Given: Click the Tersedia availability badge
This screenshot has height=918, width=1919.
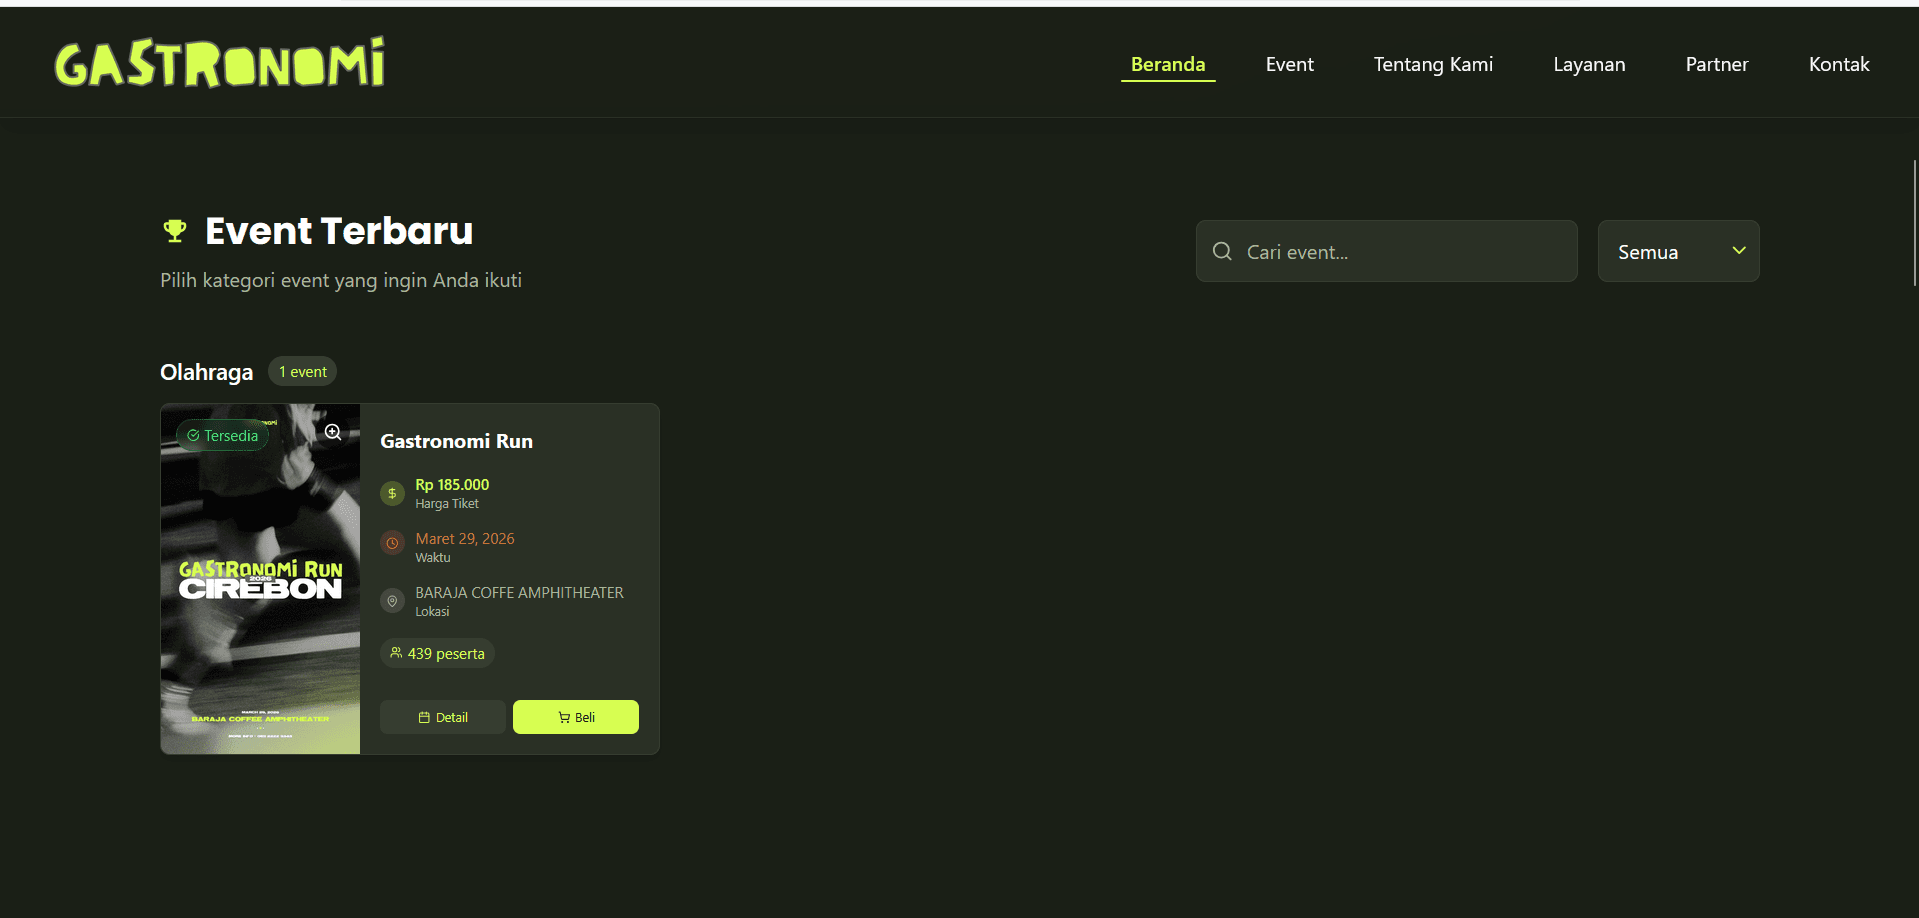Looking at the screenshot, I should click(x=222, y=436).
